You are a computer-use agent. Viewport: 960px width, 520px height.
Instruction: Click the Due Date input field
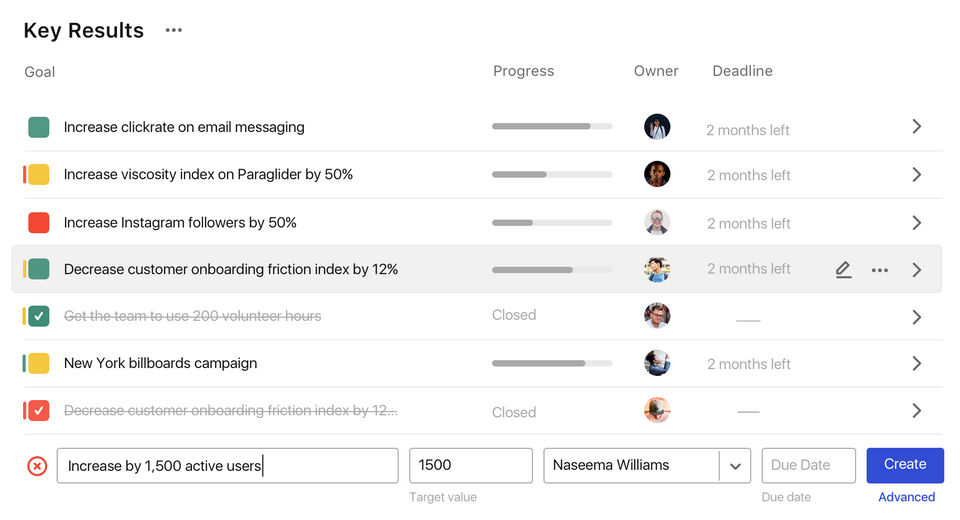point(808,466)
